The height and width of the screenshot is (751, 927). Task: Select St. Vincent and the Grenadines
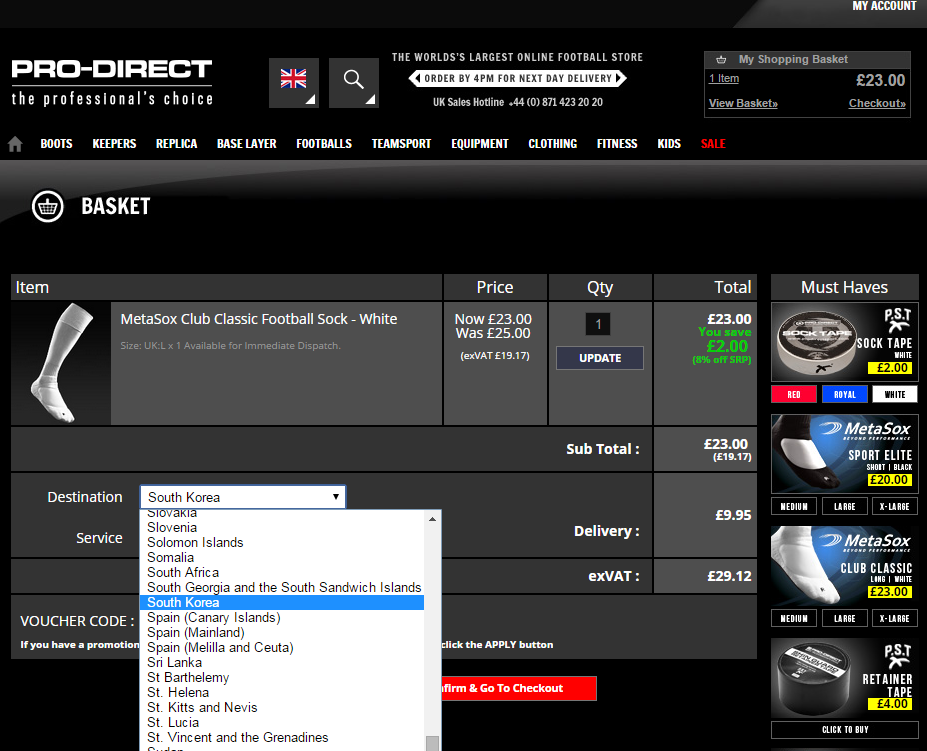tap(281, 738)
